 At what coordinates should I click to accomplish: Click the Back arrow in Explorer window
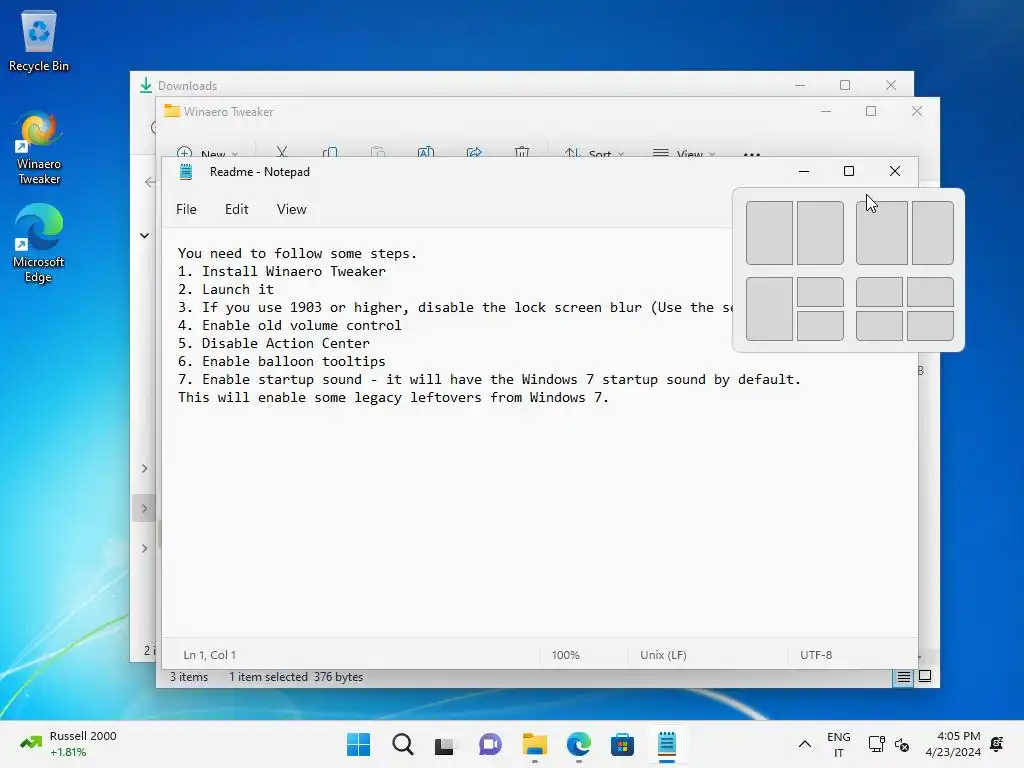click(x=150, y=182)
